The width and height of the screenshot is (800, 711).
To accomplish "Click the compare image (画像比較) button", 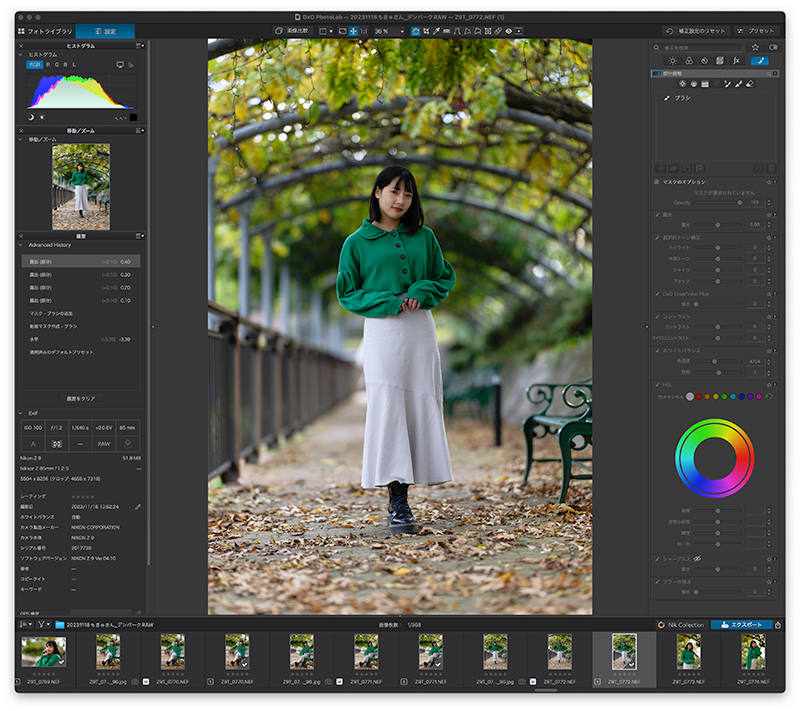I will (292, 31).
